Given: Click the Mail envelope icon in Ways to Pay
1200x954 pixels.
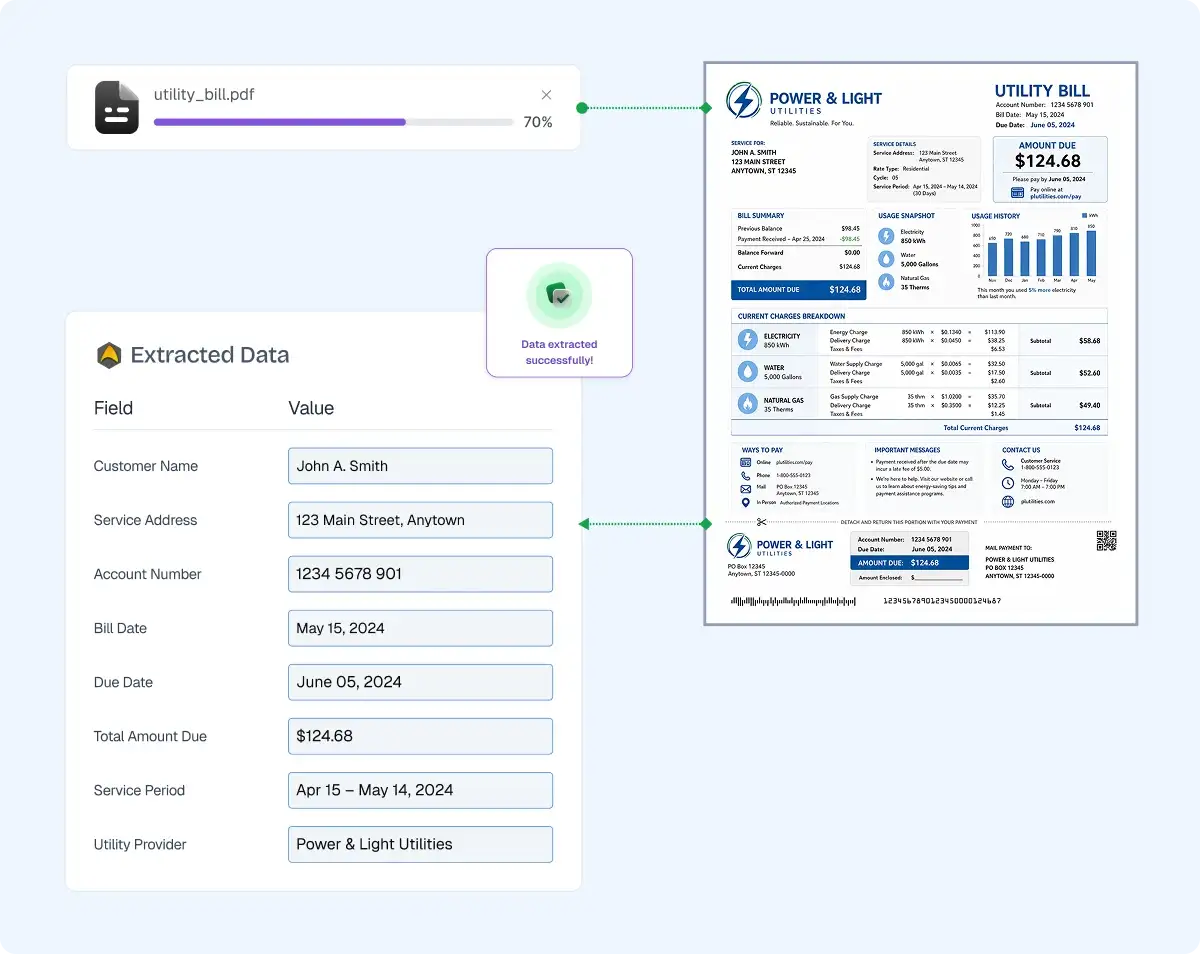Looking at the screenshot, I should [x=746, y=488].
